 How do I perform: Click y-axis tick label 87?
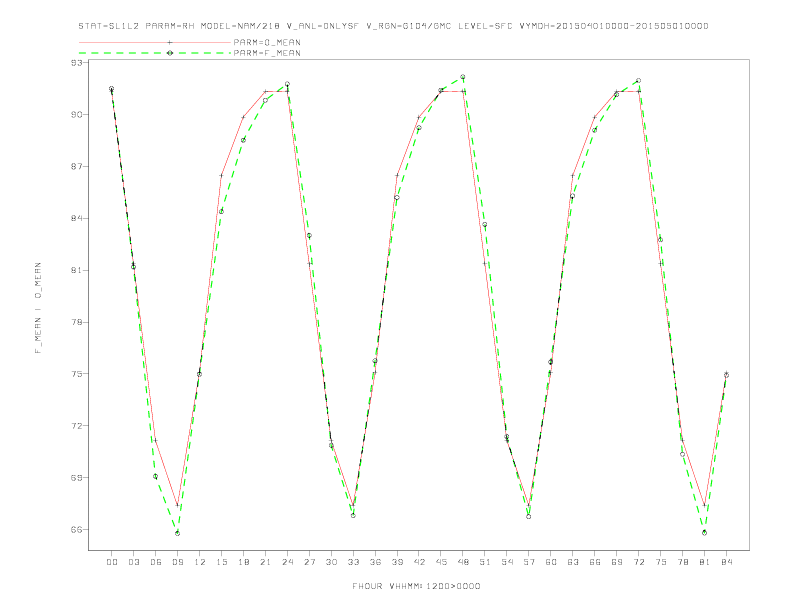tap(77, 167)
